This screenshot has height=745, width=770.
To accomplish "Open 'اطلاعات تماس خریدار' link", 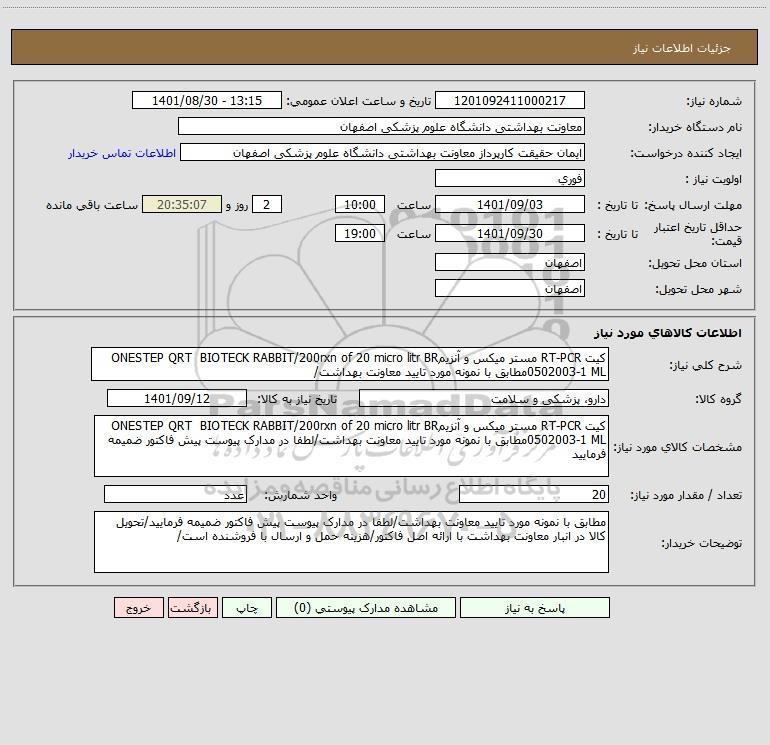I will tap(122, 153).
